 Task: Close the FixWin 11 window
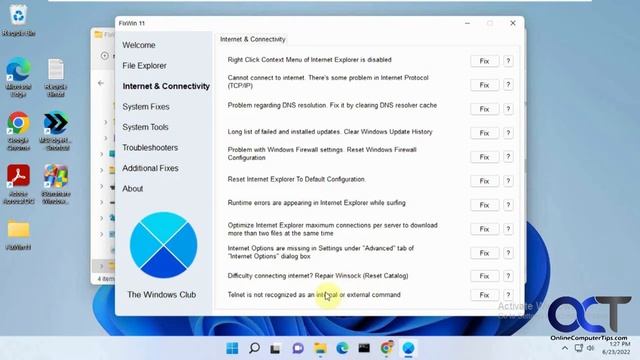[513, 23]
